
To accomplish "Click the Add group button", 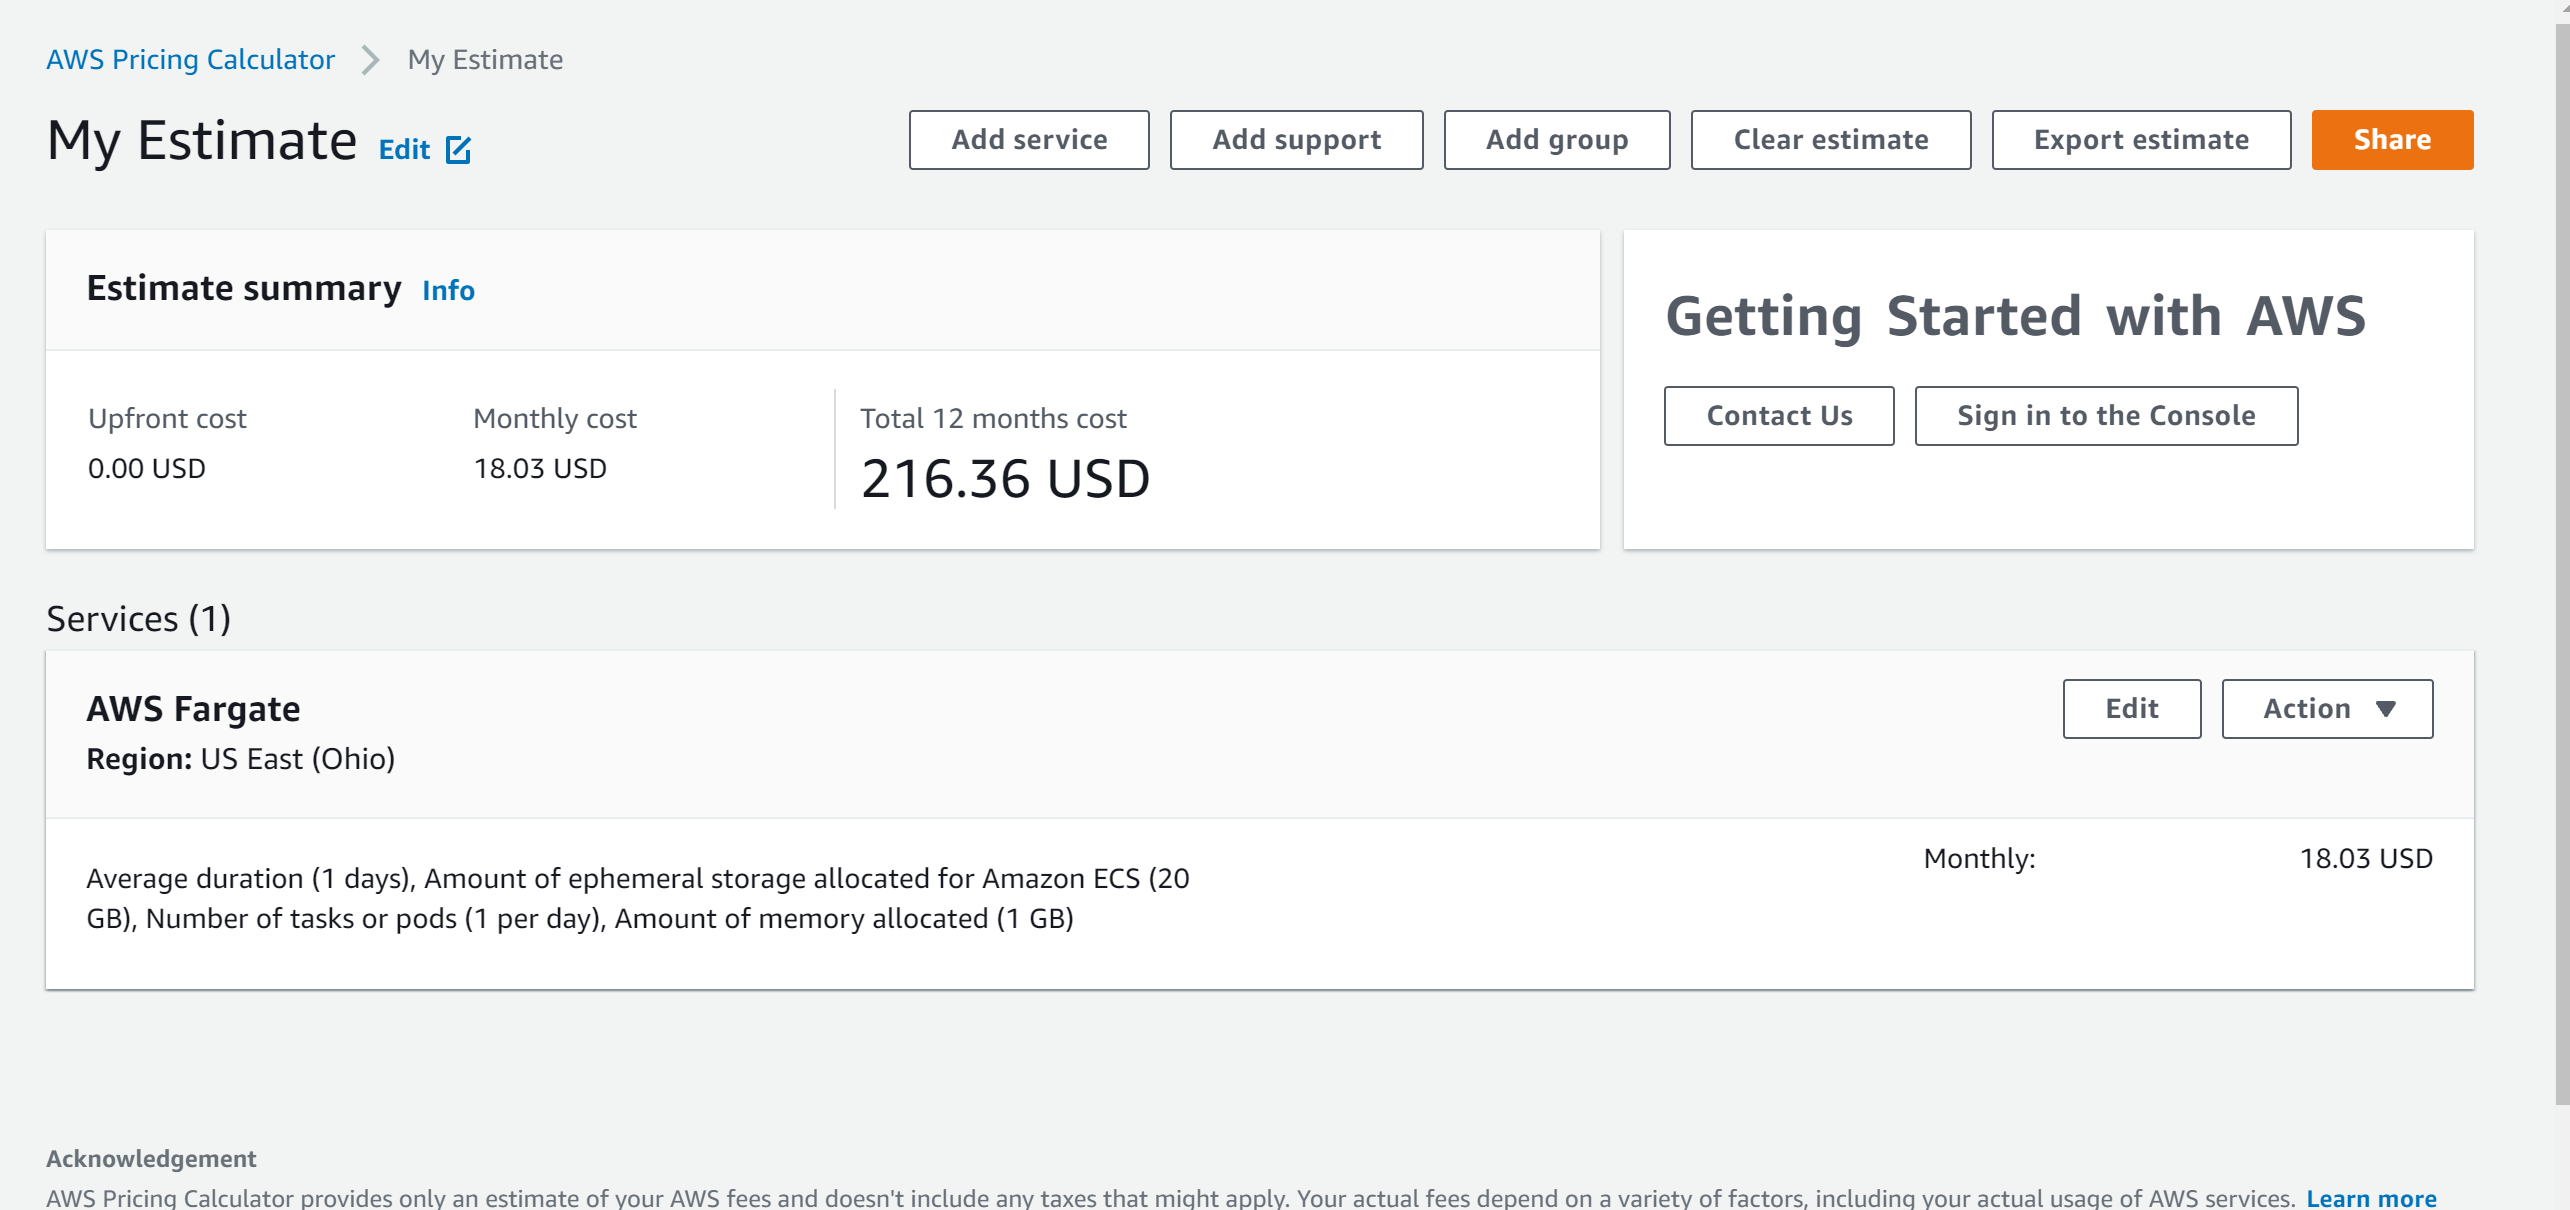I will tap(1556, 140).
